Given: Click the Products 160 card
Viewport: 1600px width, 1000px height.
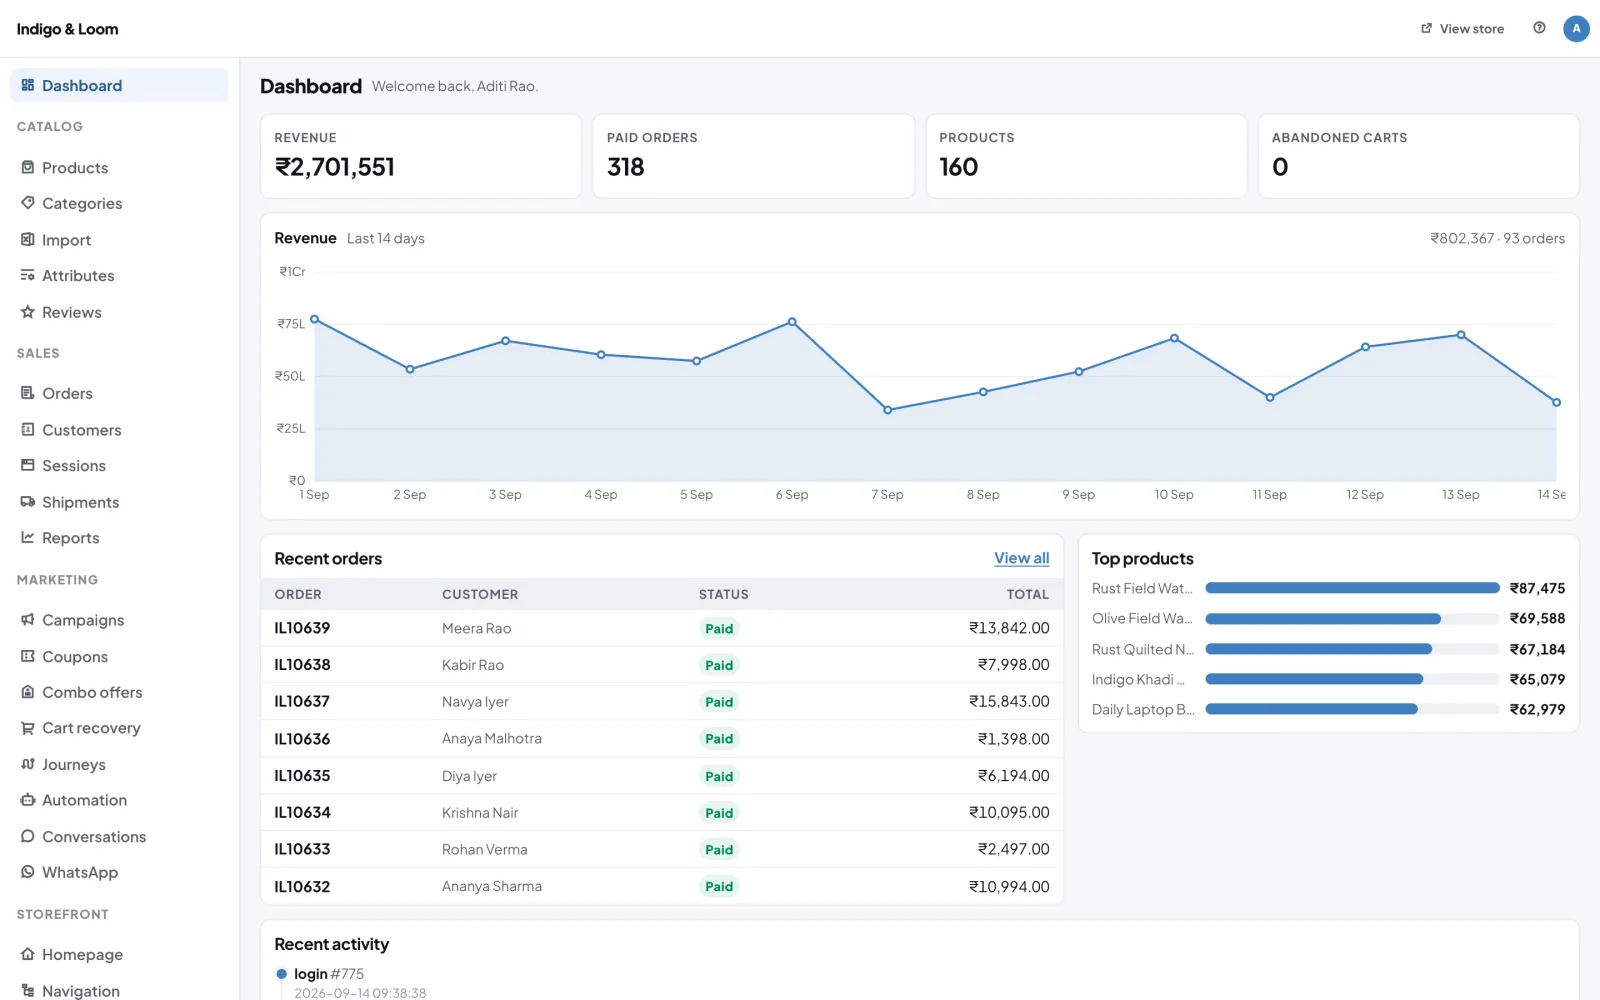Looking at the screenshot, I should (x=1086, y=156).
